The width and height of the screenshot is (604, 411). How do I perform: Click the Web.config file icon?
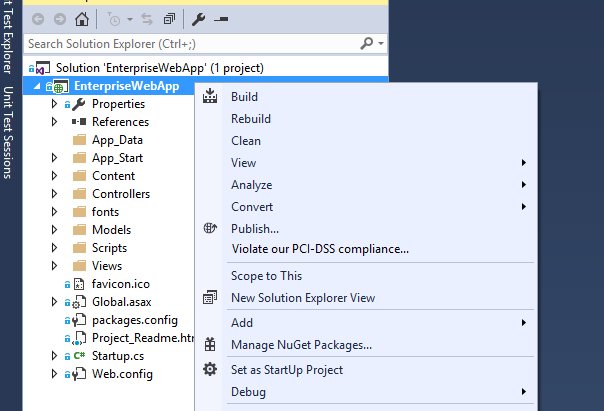tap(79, 374)
